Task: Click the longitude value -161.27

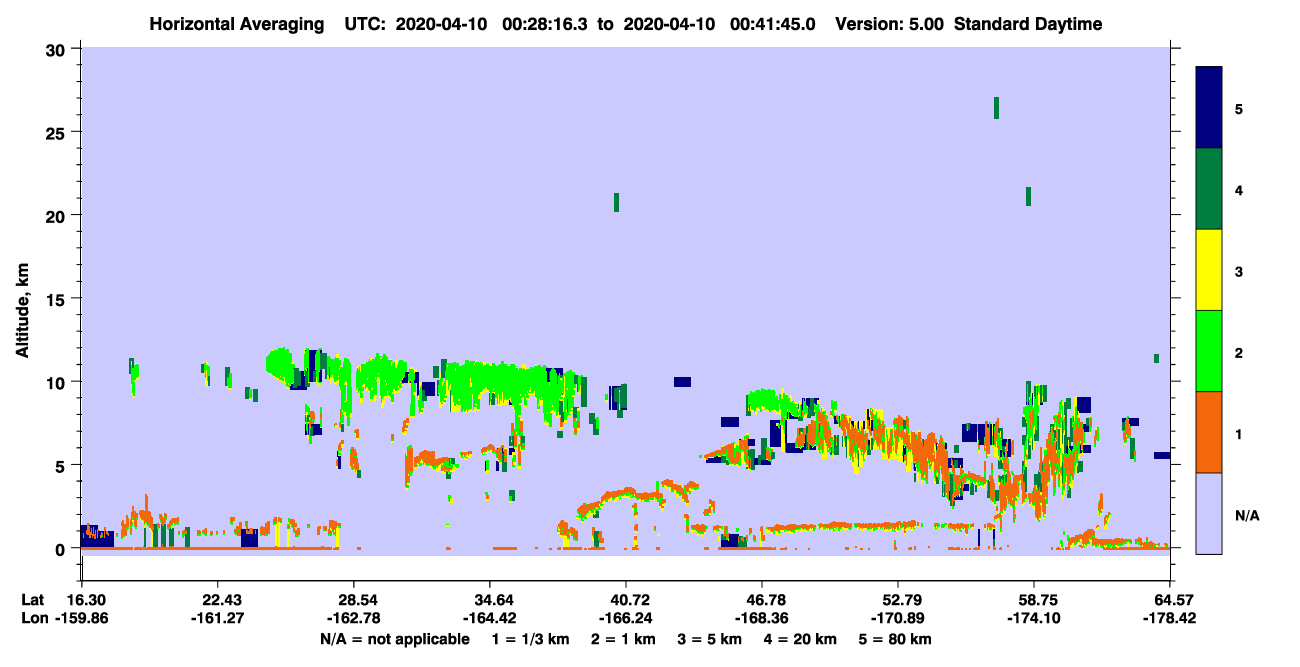Action: tap(217, 619)
